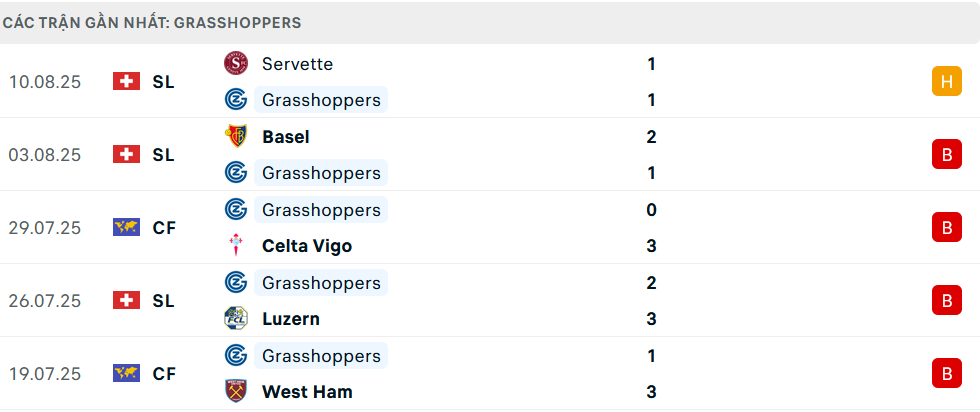Screen dimensions: 980x412
Task: Click red B badge for Luzern match
Action: point(945,301)
